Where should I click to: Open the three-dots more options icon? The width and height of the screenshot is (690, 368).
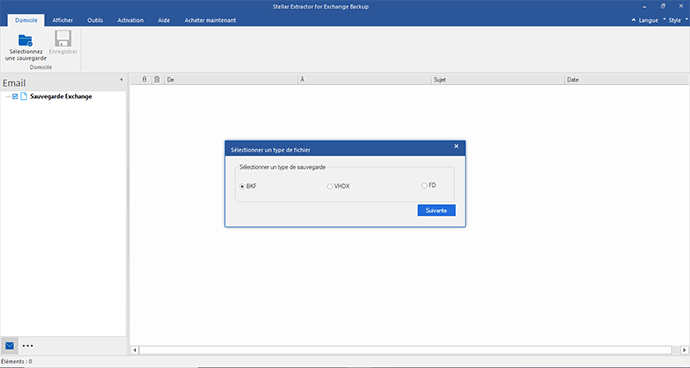[x=28, y=346]
